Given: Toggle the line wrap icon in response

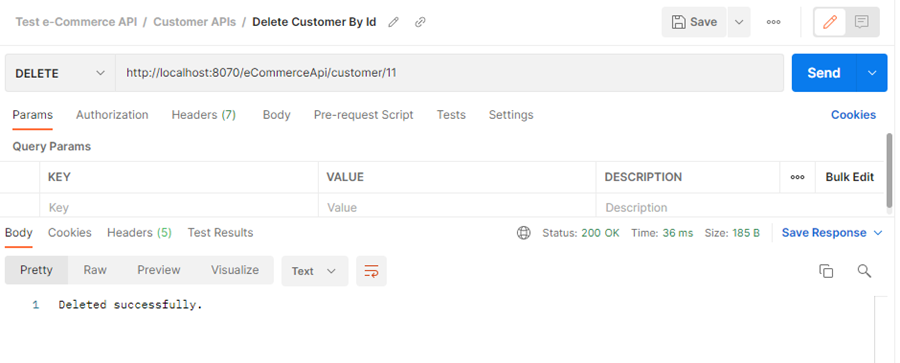Looking at the screenshot, I should click(371, 271).
